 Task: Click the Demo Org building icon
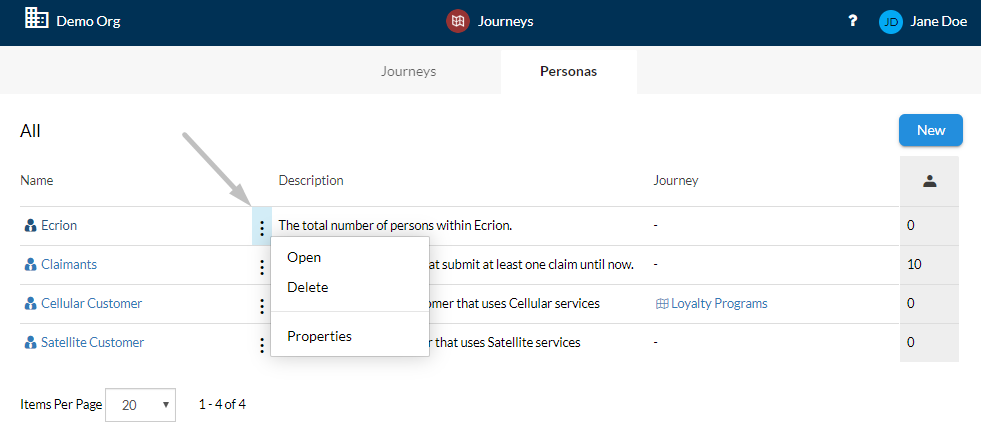(36, 19)
